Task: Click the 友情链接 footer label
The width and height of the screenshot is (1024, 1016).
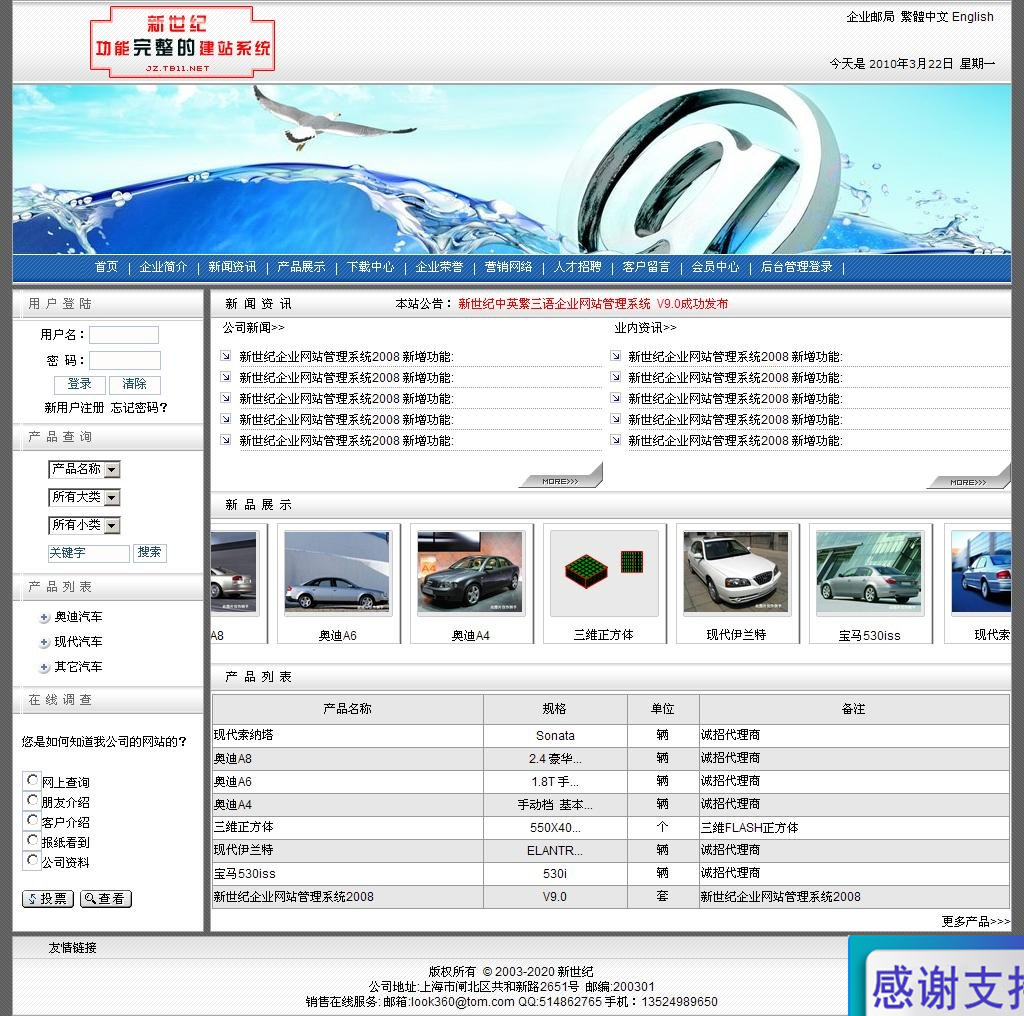Action: click(x=72, y=948)
